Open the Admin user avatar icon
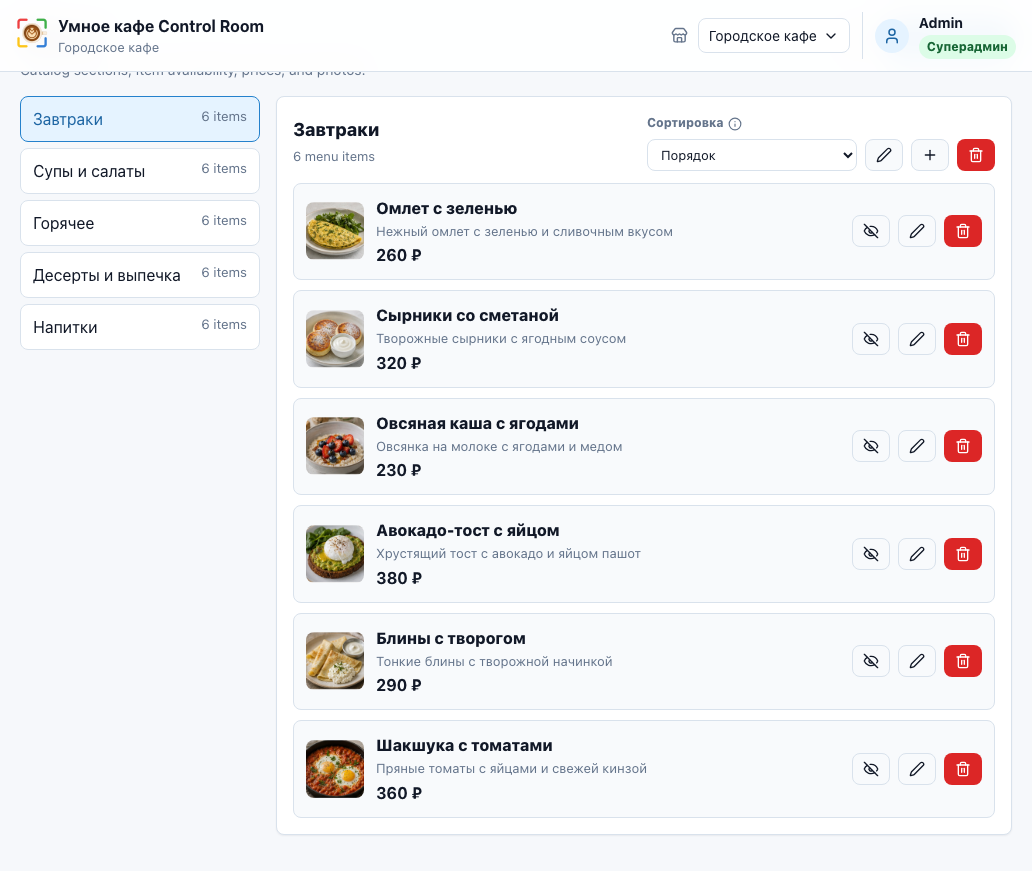 (892, 36)
